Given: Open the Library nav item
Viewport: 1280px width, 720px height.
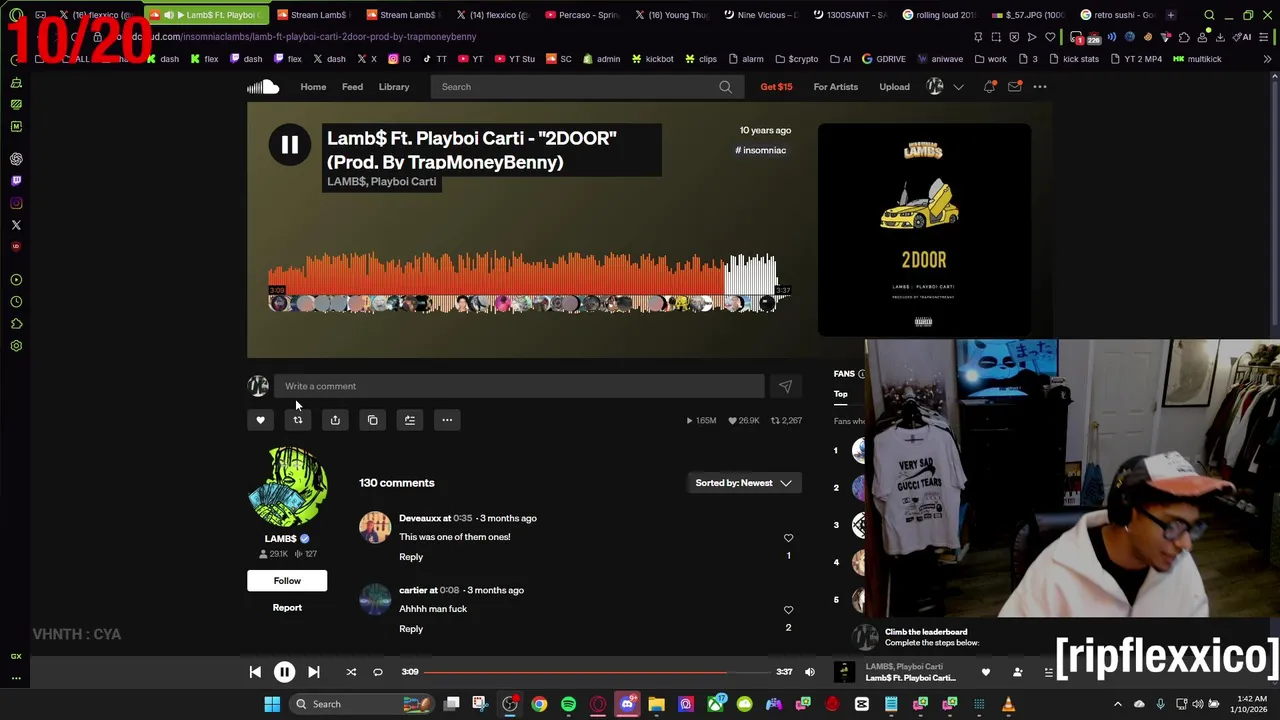Looking at the screenshot, I should tap(394, 87).
